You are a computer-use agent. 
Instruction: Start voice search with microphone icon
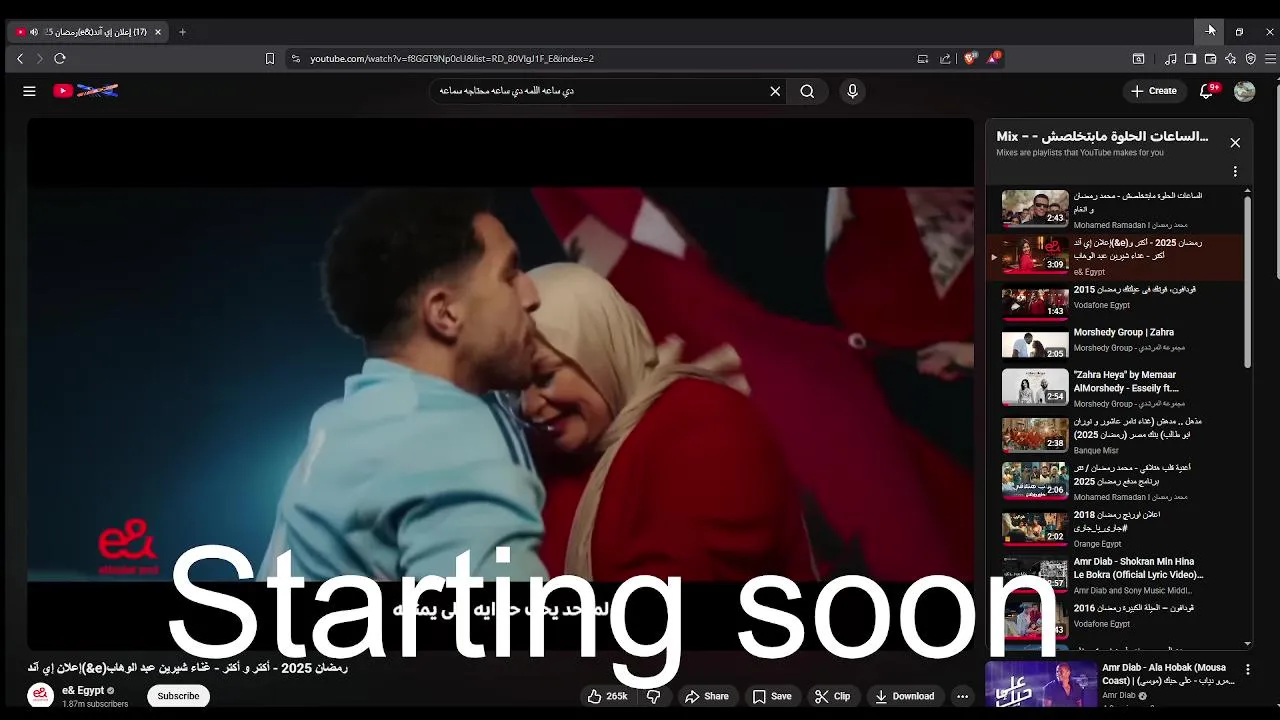coord(852,91)
